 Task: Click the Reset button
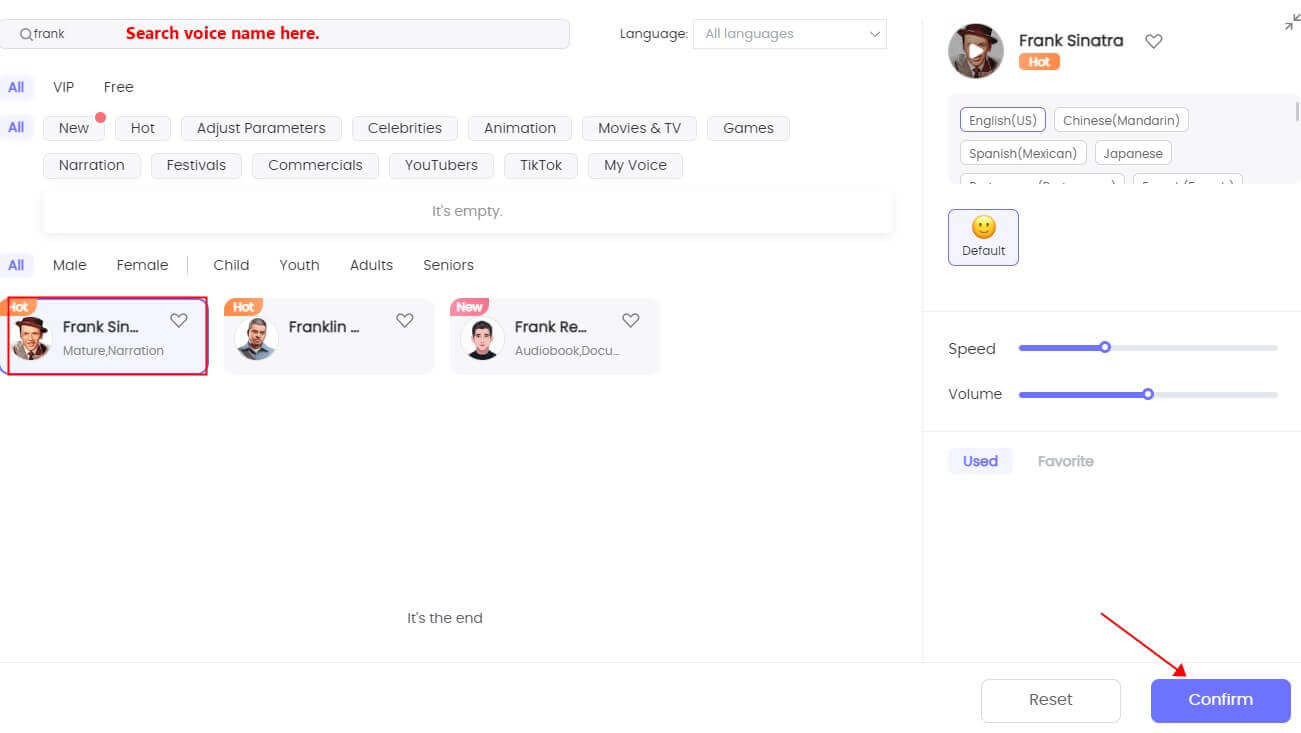[1051, 700]
